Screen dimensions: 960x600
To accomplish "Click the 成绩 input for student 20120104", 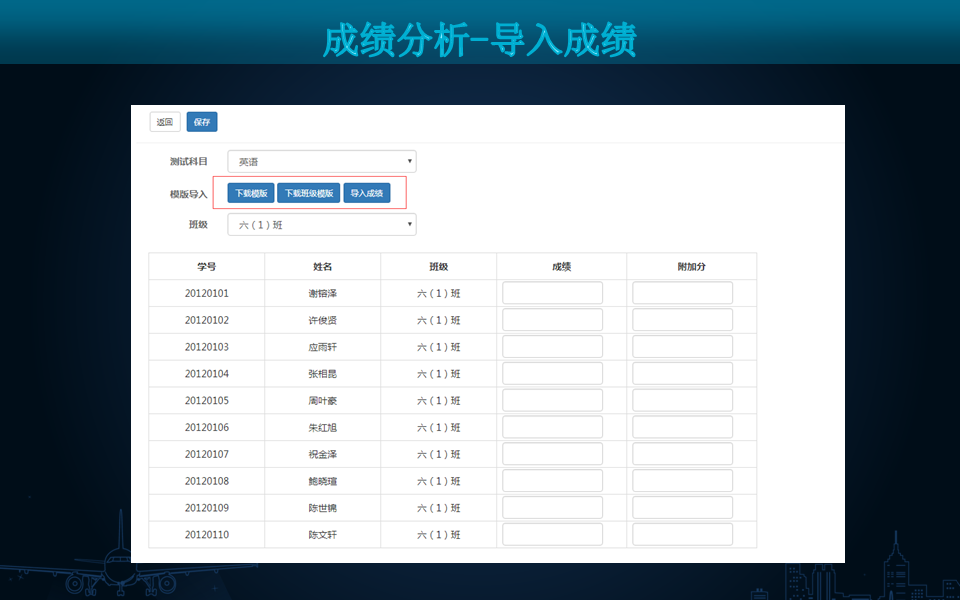I will click(552, 373).
